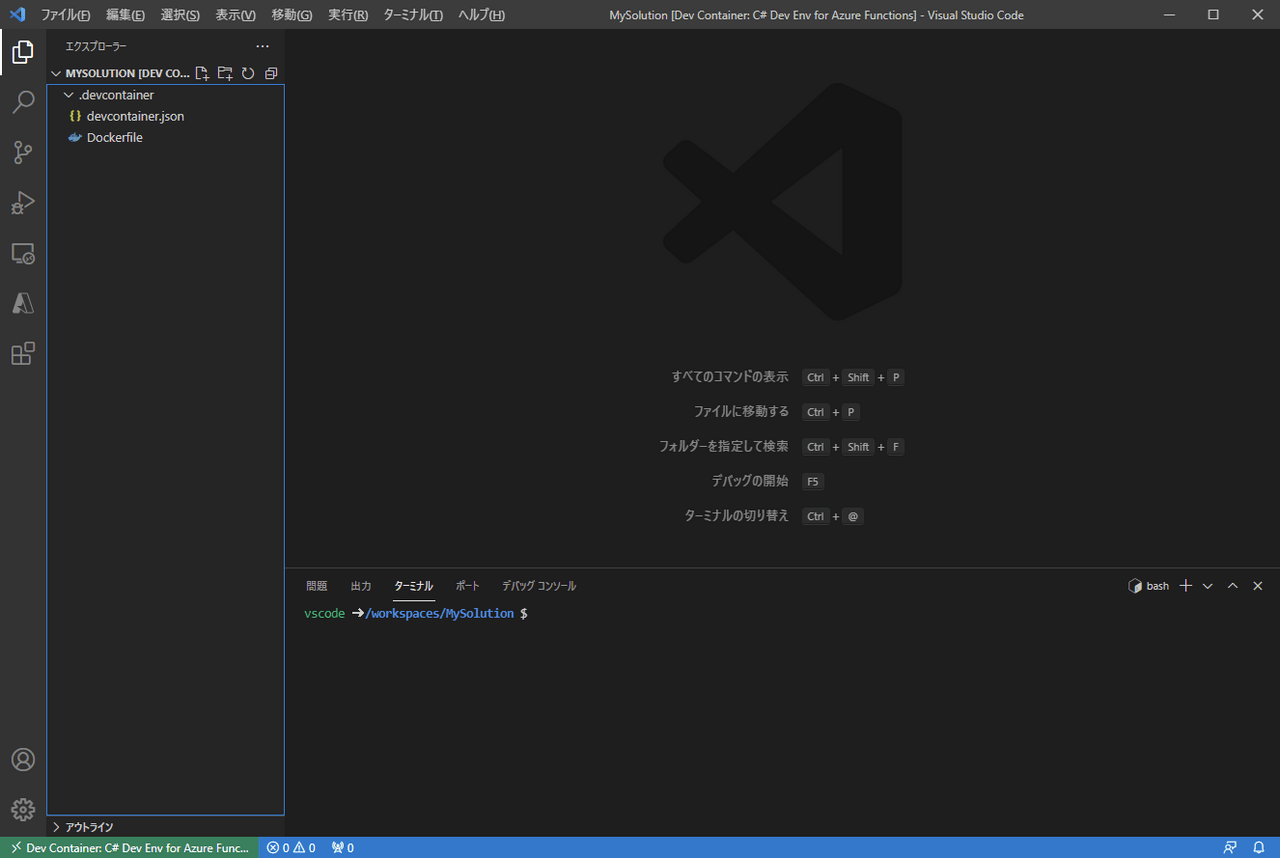Image resolution: width=1280 pixels, height=858 pixels.
Task: Click ファイルに移動する hint text
Action: coord(741,412)
